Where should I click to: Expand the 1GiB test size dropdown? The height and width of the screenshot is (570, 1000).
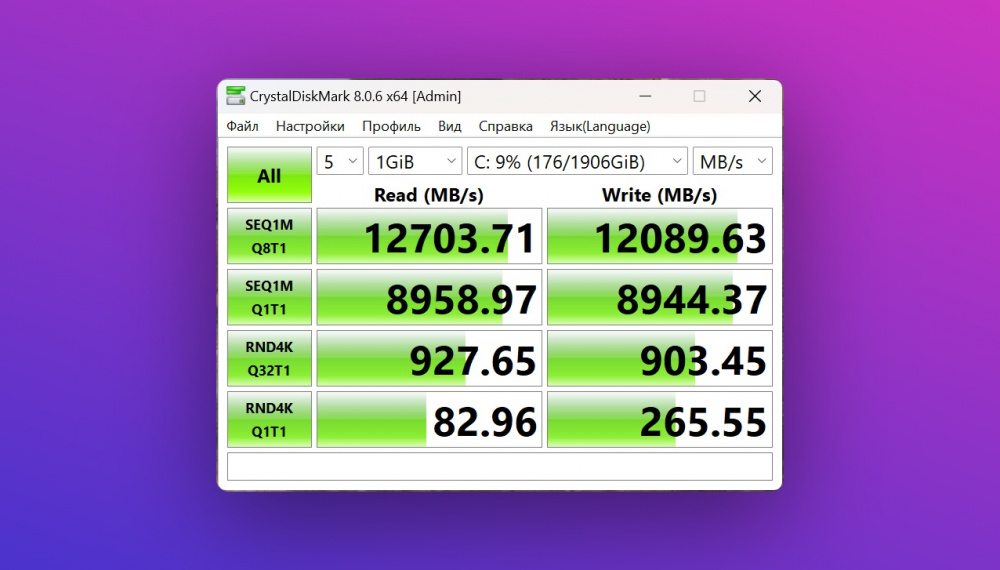click(x=415, y=161)
